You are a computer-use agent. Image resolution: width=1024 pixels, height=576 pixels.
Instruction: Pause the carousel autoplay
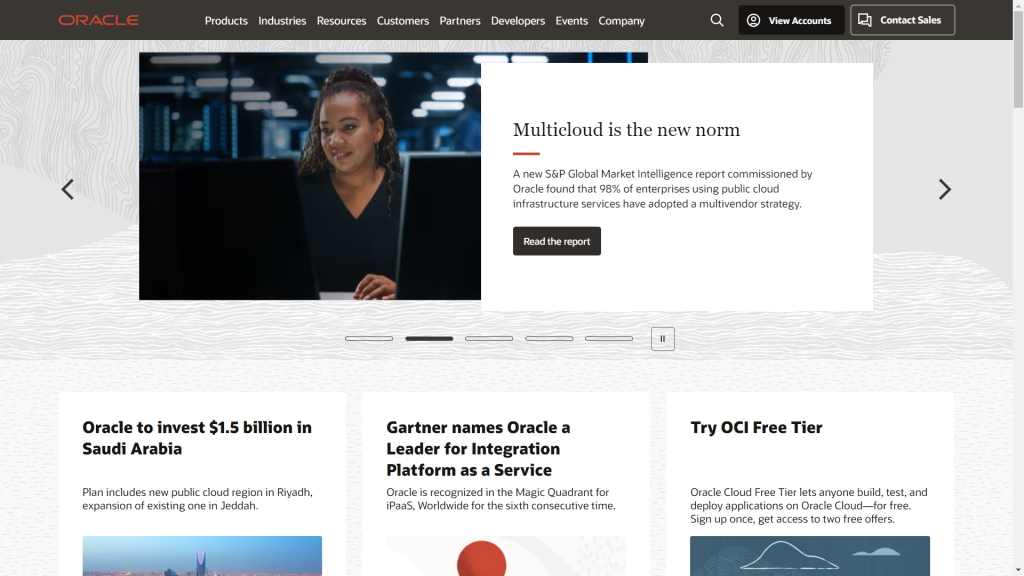point(662,339)
